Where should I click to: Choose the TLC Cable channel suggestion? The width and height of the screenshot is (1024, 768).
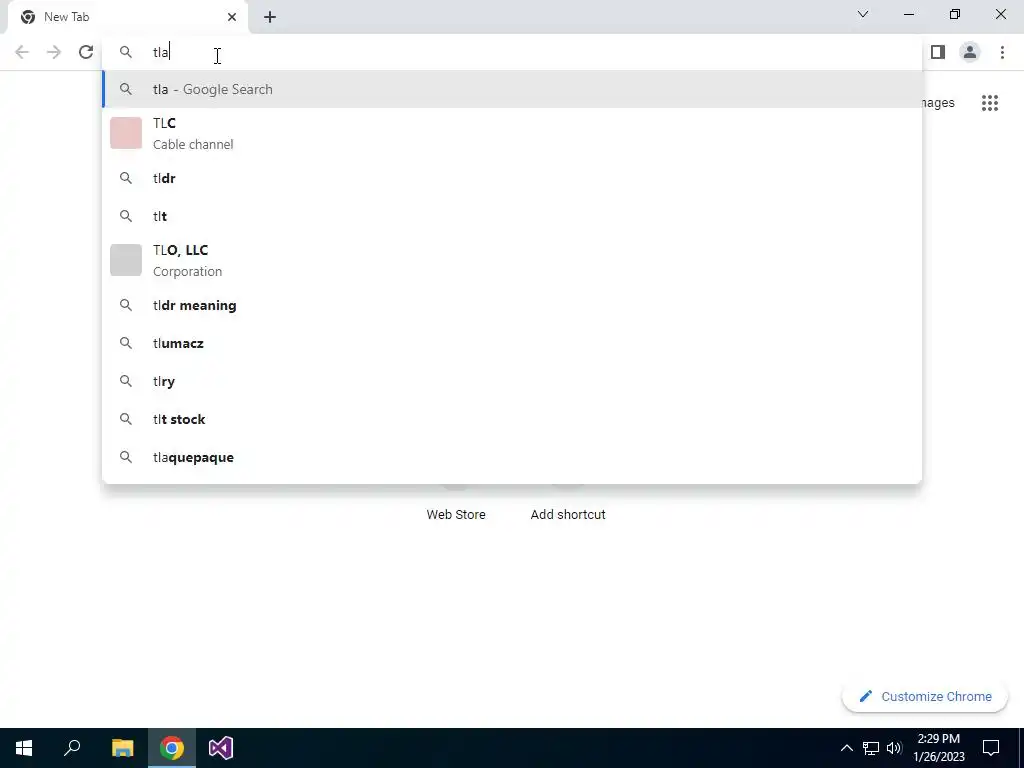point(512,133)
